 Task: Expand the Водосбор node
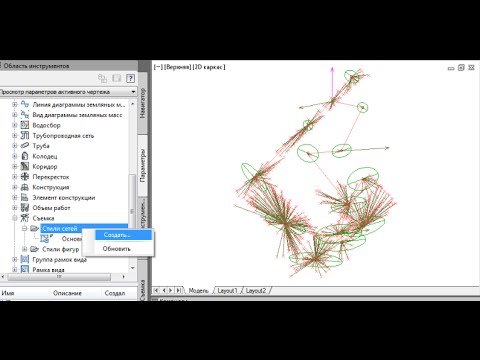pyautogui.click(x=15, y=125)
